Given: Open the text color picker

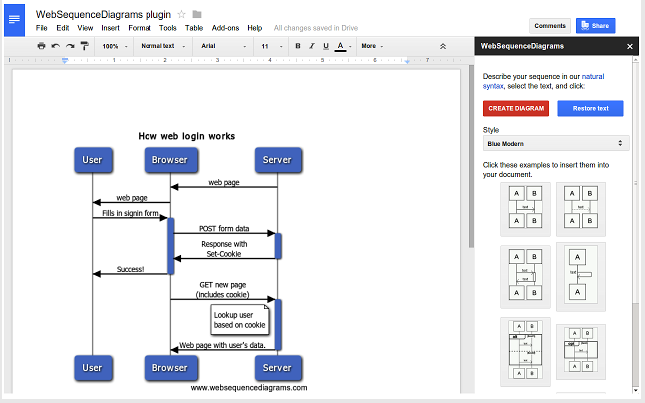Looking at the screenshot, I should [x=343, y=46].
